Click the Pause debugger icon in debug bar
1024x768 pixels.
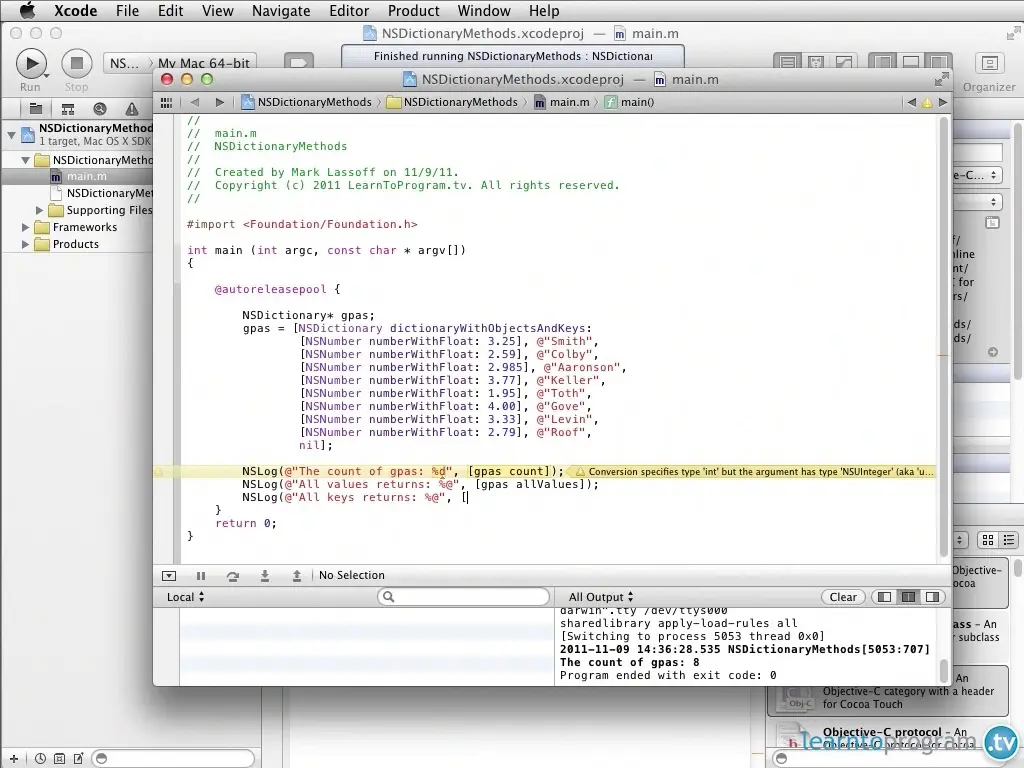201,575
